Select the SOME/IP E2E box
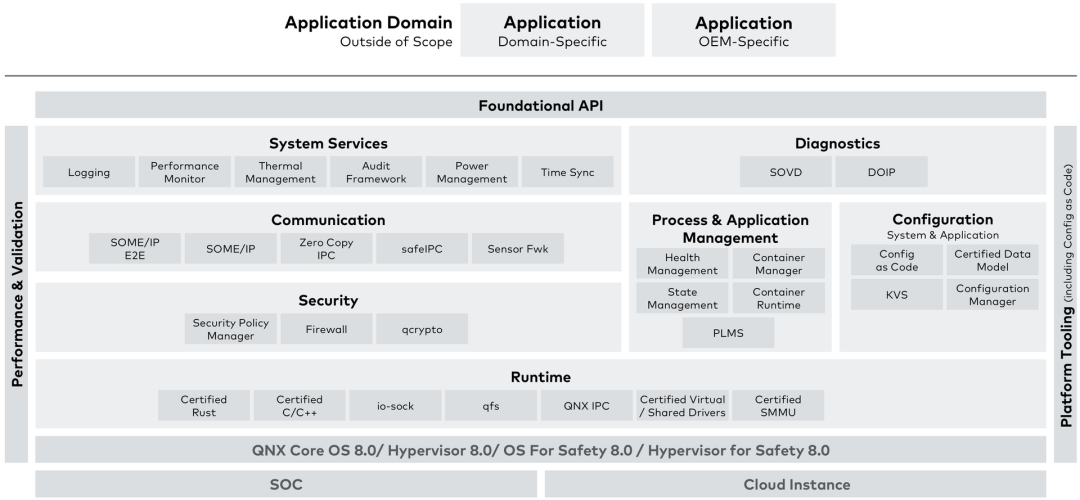Screen dimensions: 1080x500 (135, 249)
